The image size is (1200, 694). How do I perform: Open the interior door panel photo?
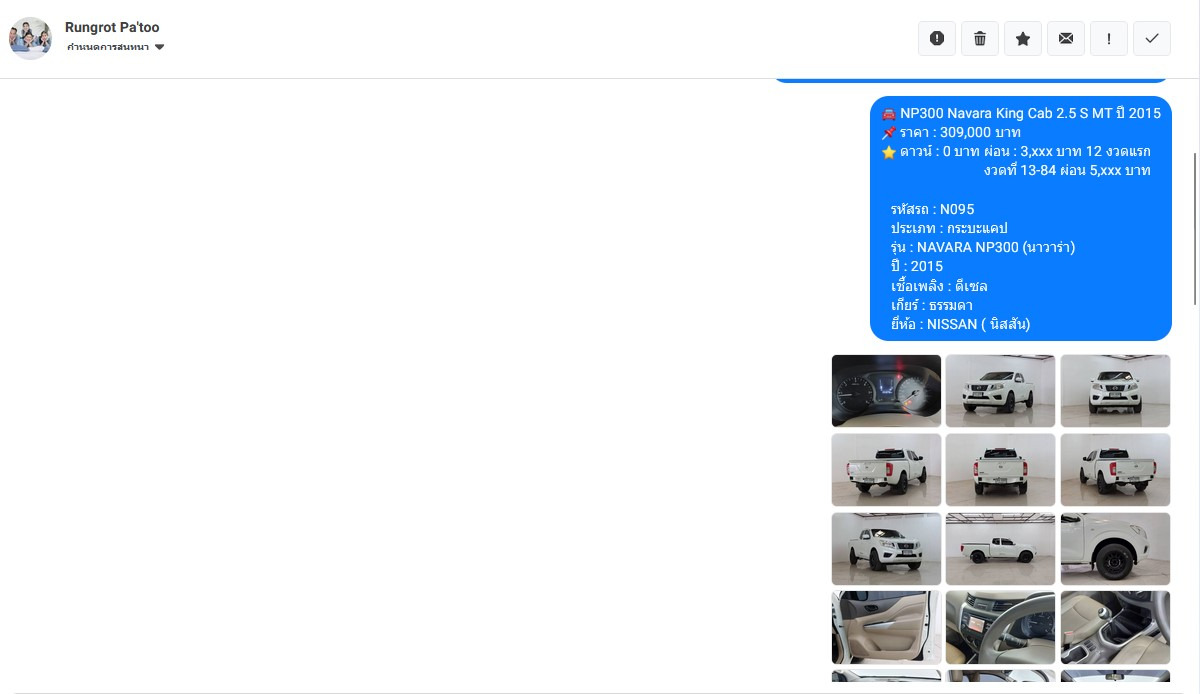[x=886, y=627]
